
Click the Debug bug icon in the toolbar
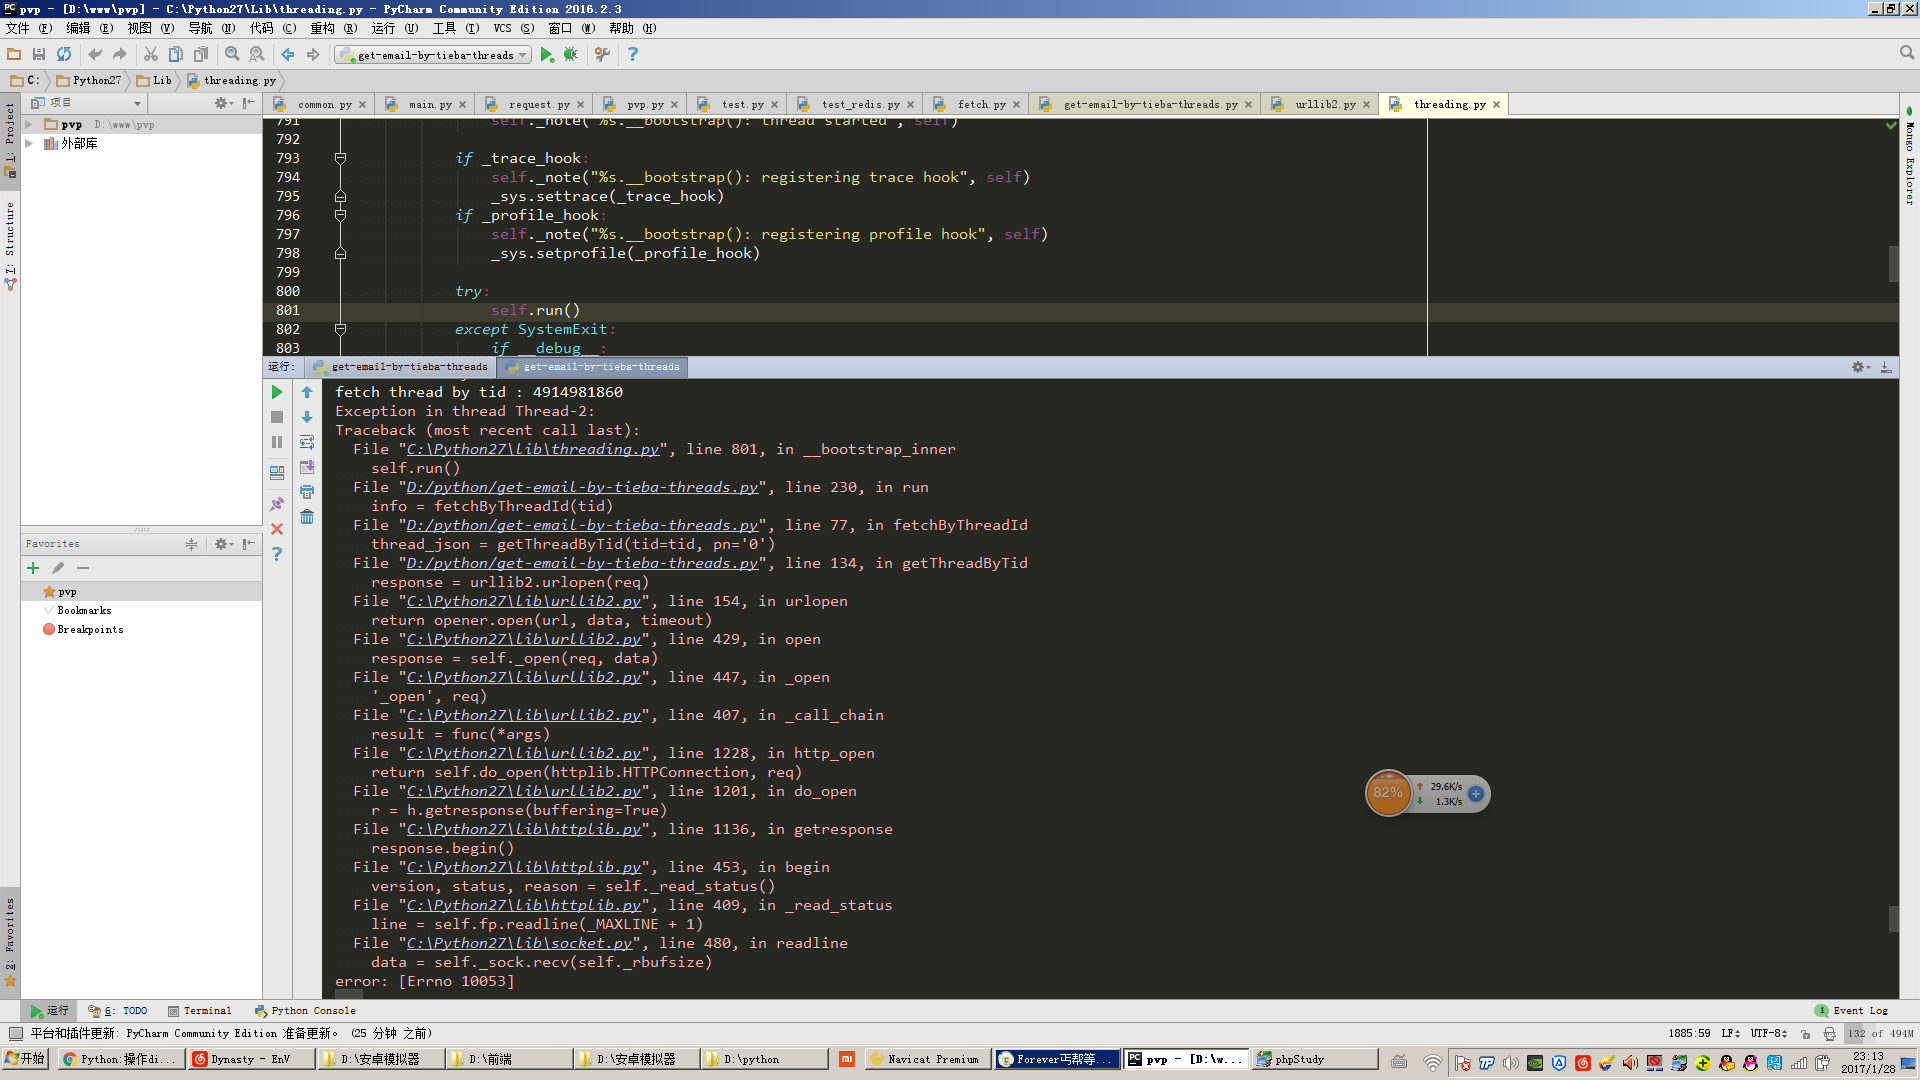pos(570,55)
